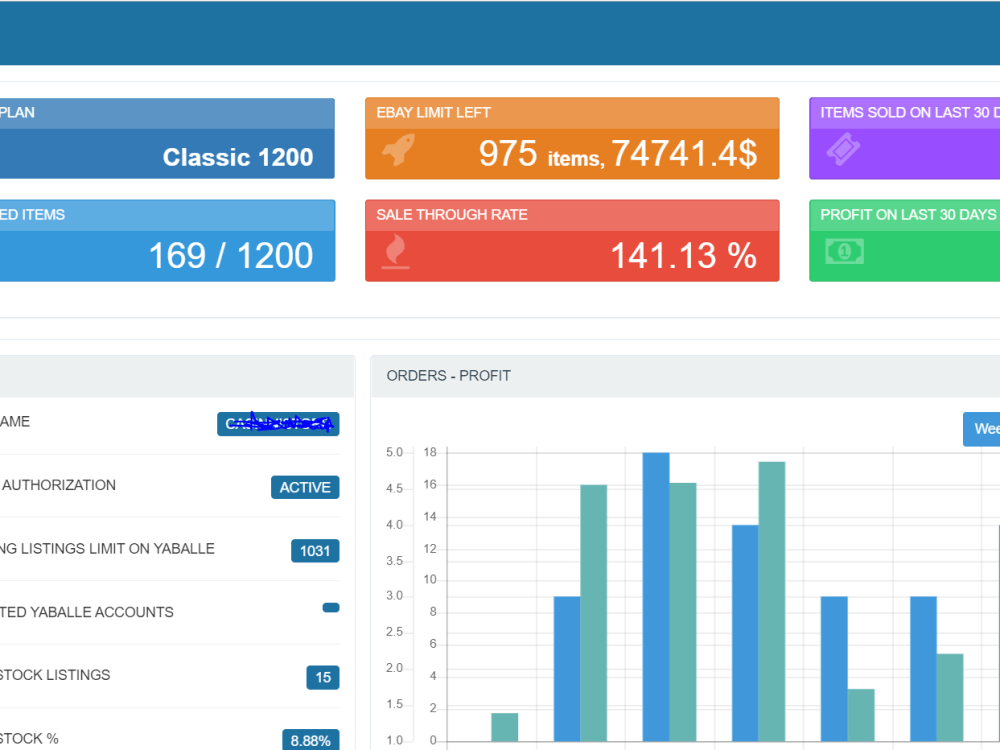Click the EBAY LIMIT LEFT card header
This screenshot has height=750, width=1000.
(572, 113)
